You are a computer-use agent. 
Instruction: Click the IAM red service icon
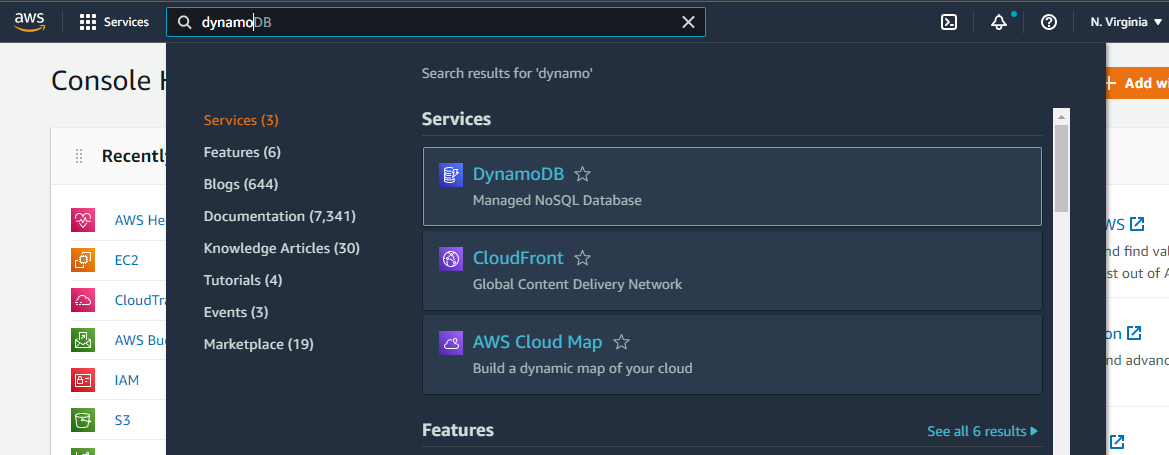[83, 380]
